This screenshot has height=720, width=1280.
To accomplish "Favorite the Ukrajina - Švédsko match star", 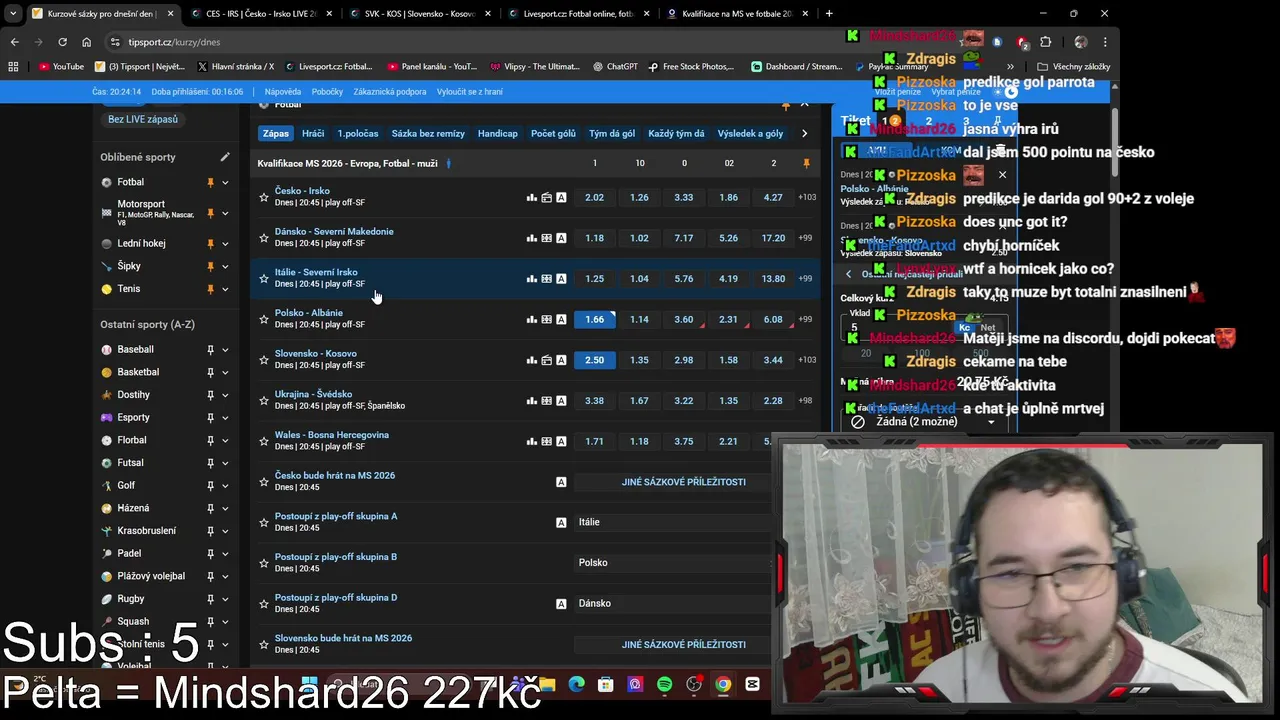I will (x=264, y=400).
